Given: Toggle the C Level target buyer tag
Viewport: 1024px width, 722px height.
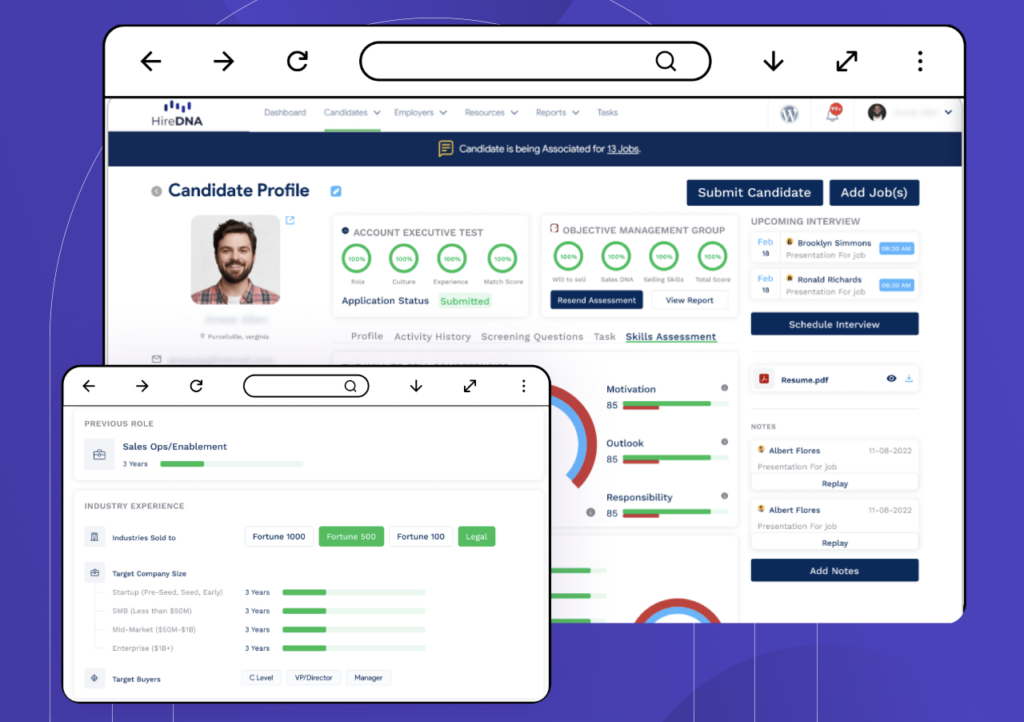Looking at the screenshot, I should pyautogui.click(x=261, y=678).
